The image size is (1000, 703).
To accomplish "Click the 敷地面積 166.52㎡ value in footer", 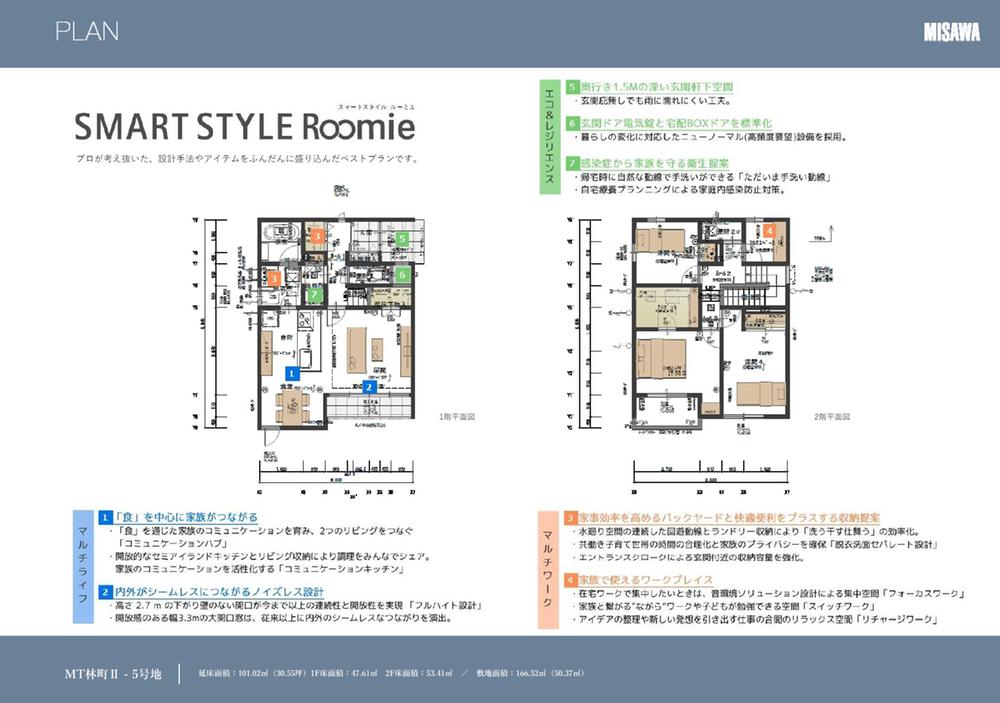I will pyautogui.click(x=530, y=673).
